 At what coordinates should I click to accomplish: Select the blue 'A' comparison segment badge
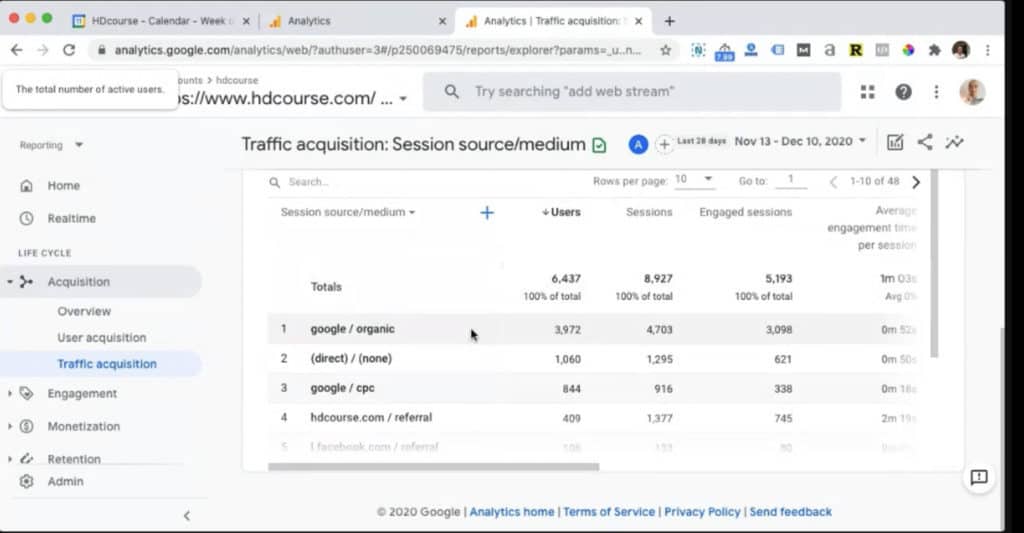[x=638, y=144]
